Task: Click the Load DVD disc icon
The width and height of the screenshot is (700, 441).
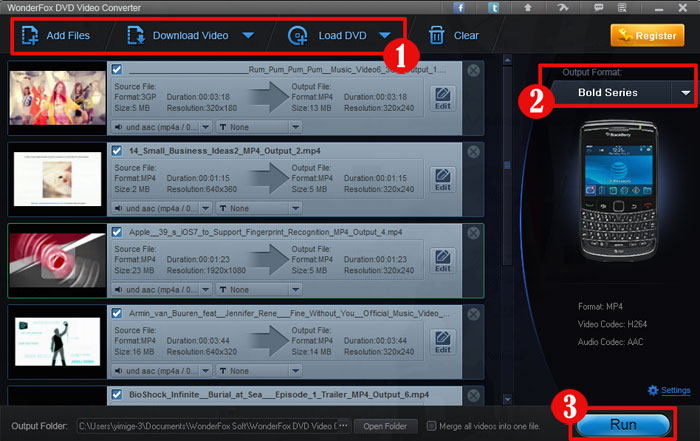Action: click(297, 35)
